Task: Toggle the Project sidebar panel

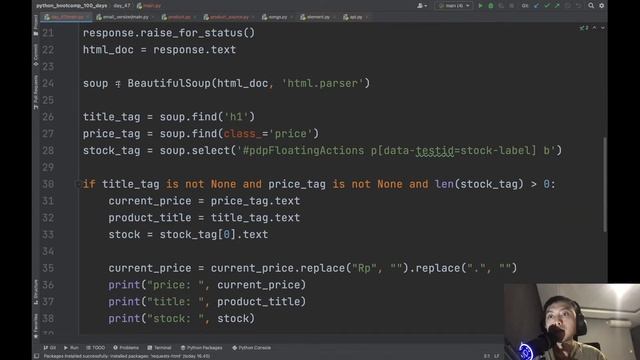Action: 36,25
